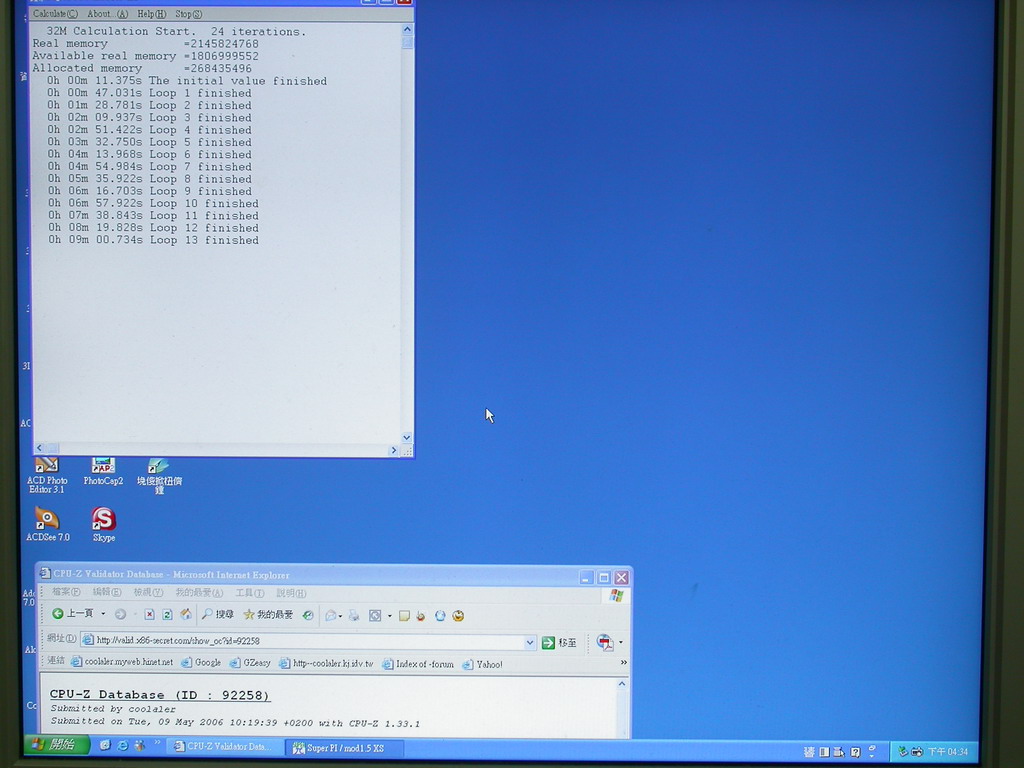Viewport: 1024px width, 768px height.
Task: Click the taskbar clock showing 下午 04:34
Action: coord(948,752)
